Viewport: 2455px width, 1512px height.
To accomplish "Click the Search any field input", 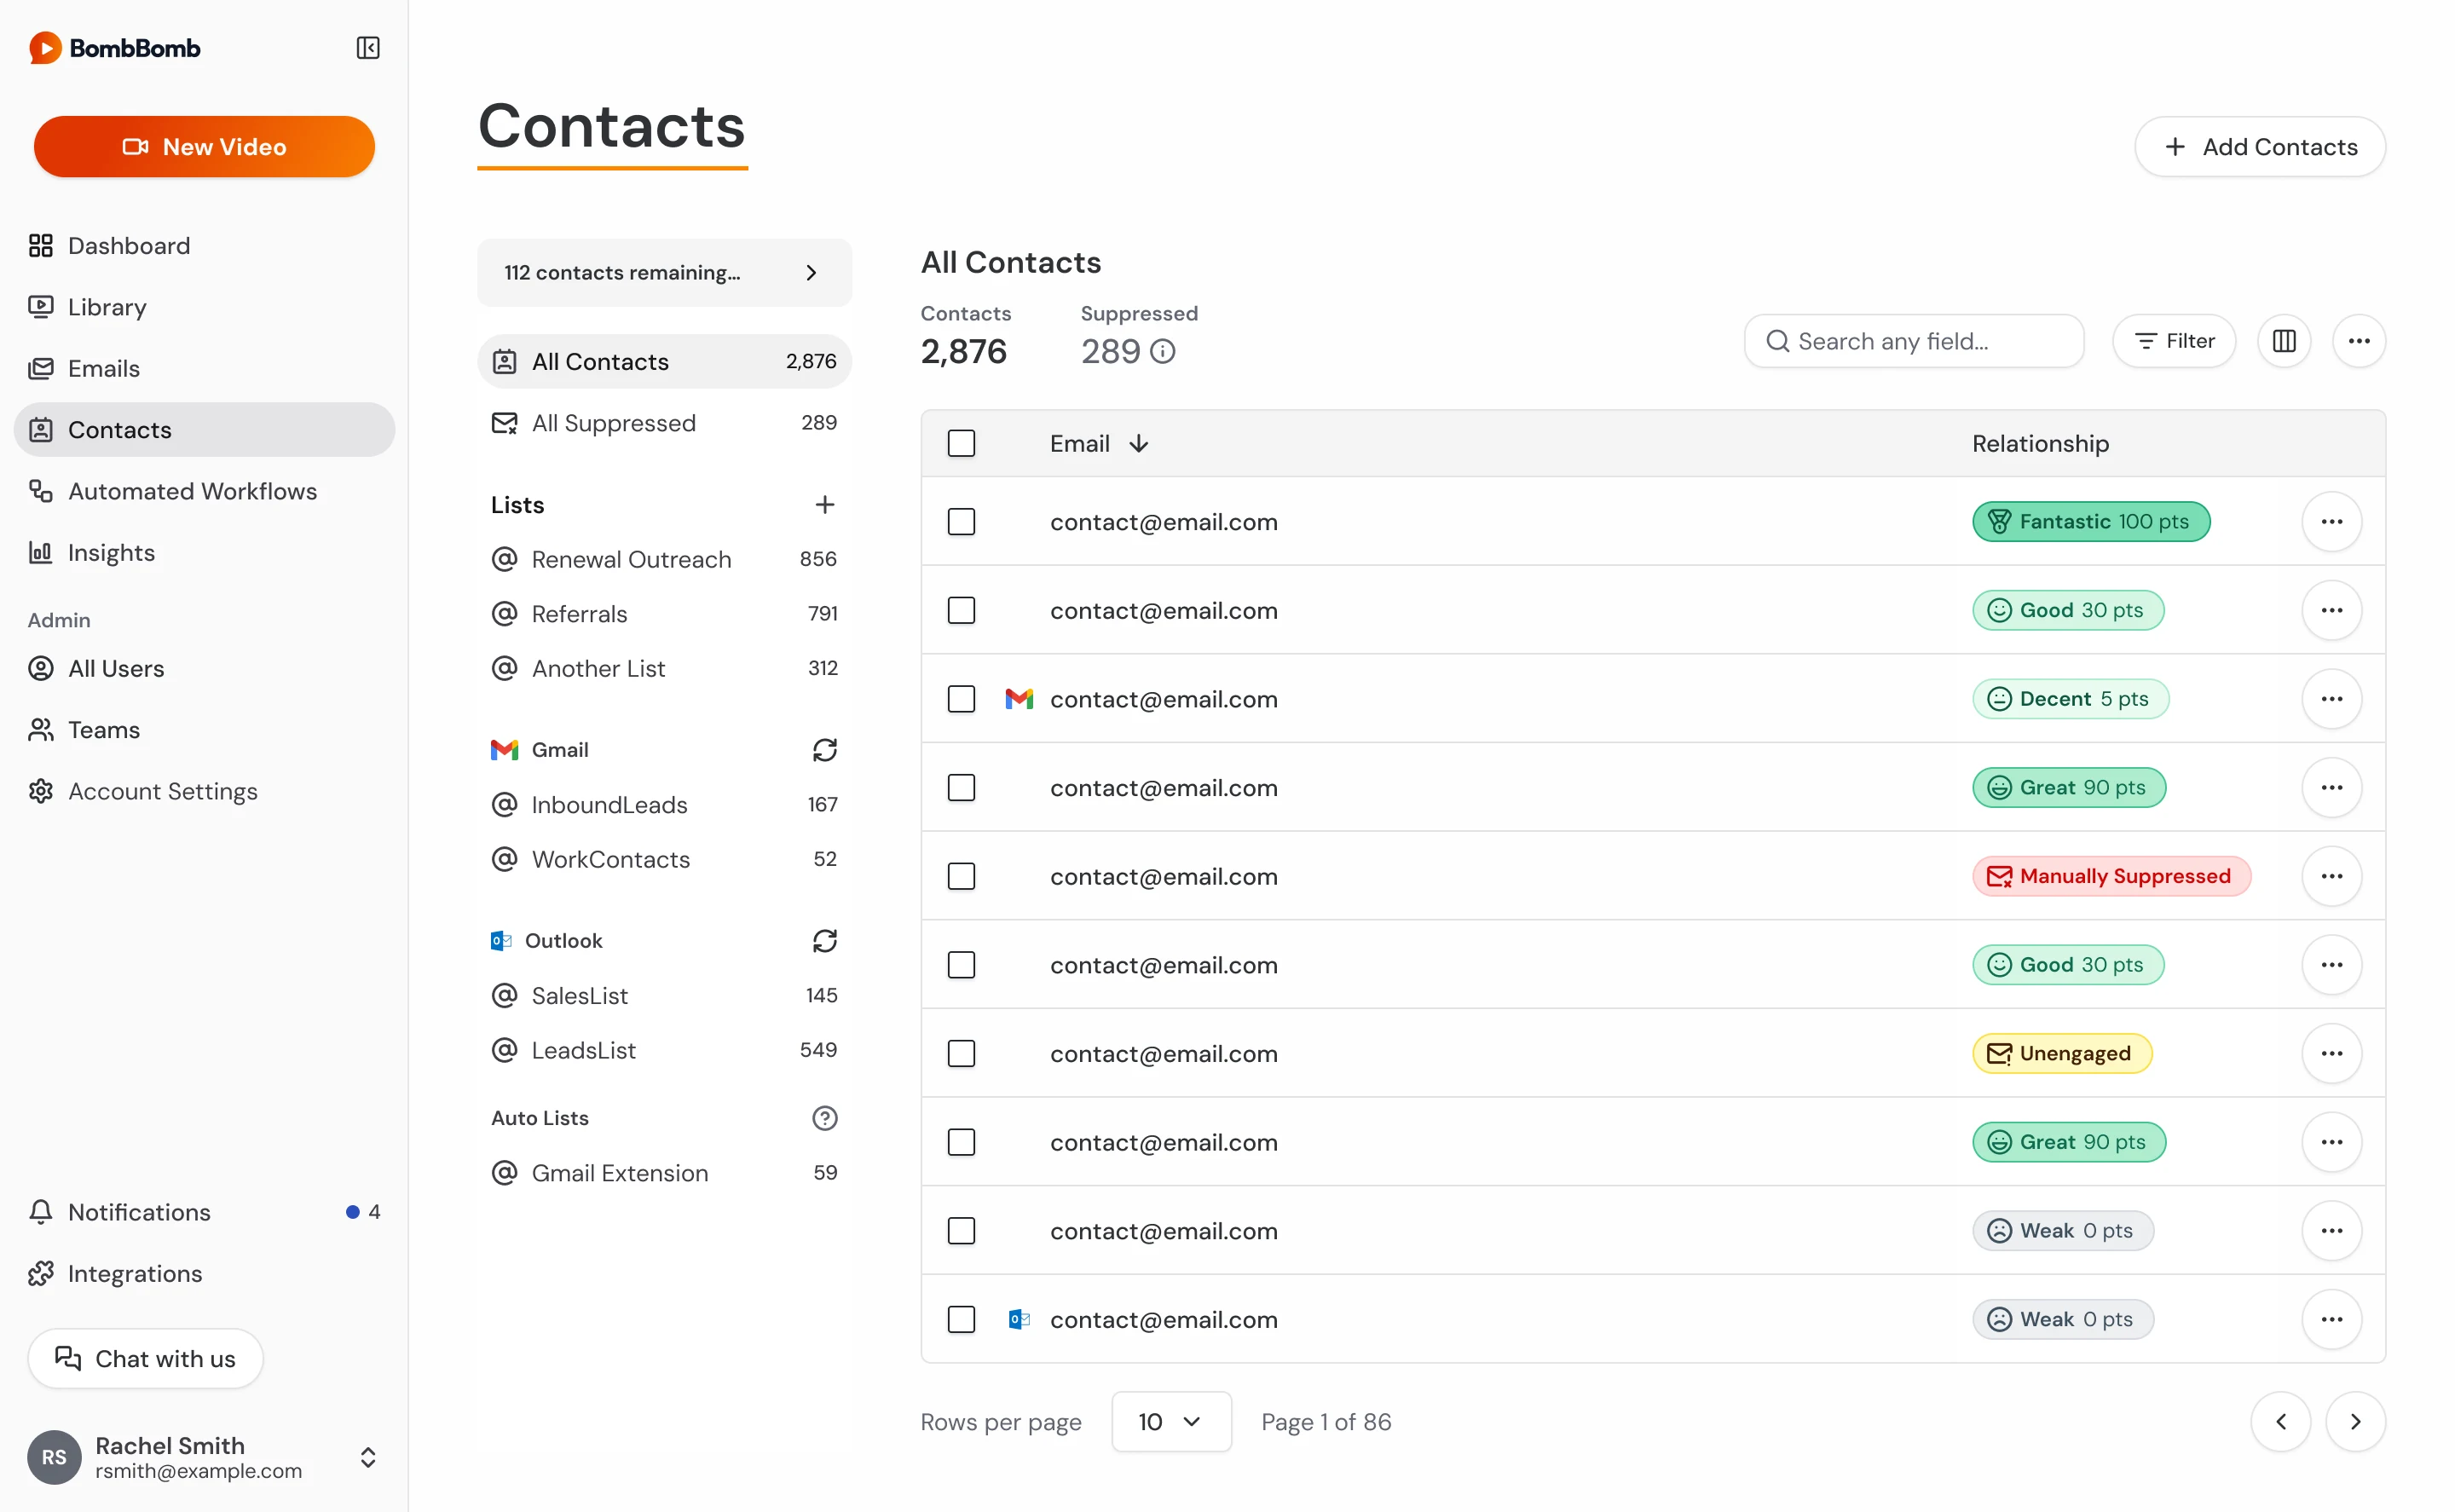I will pos(1914,341).
